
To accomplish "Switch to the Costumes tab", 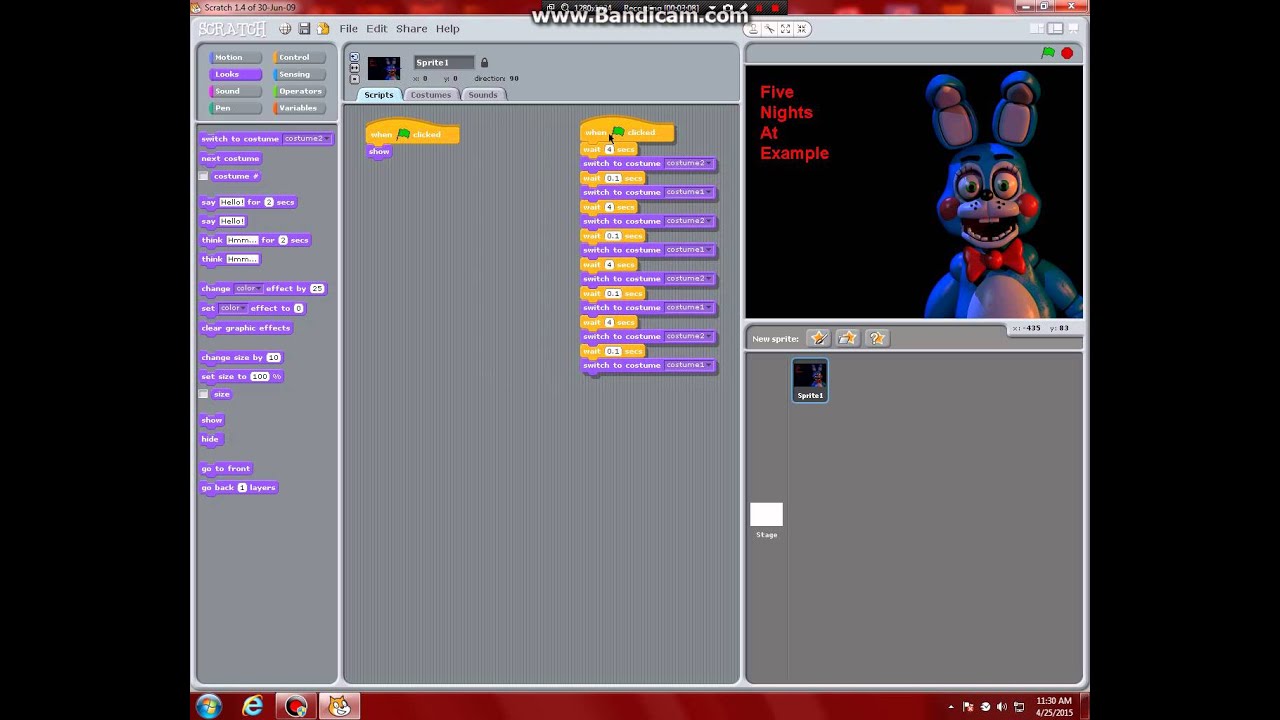I will [431, 94].
